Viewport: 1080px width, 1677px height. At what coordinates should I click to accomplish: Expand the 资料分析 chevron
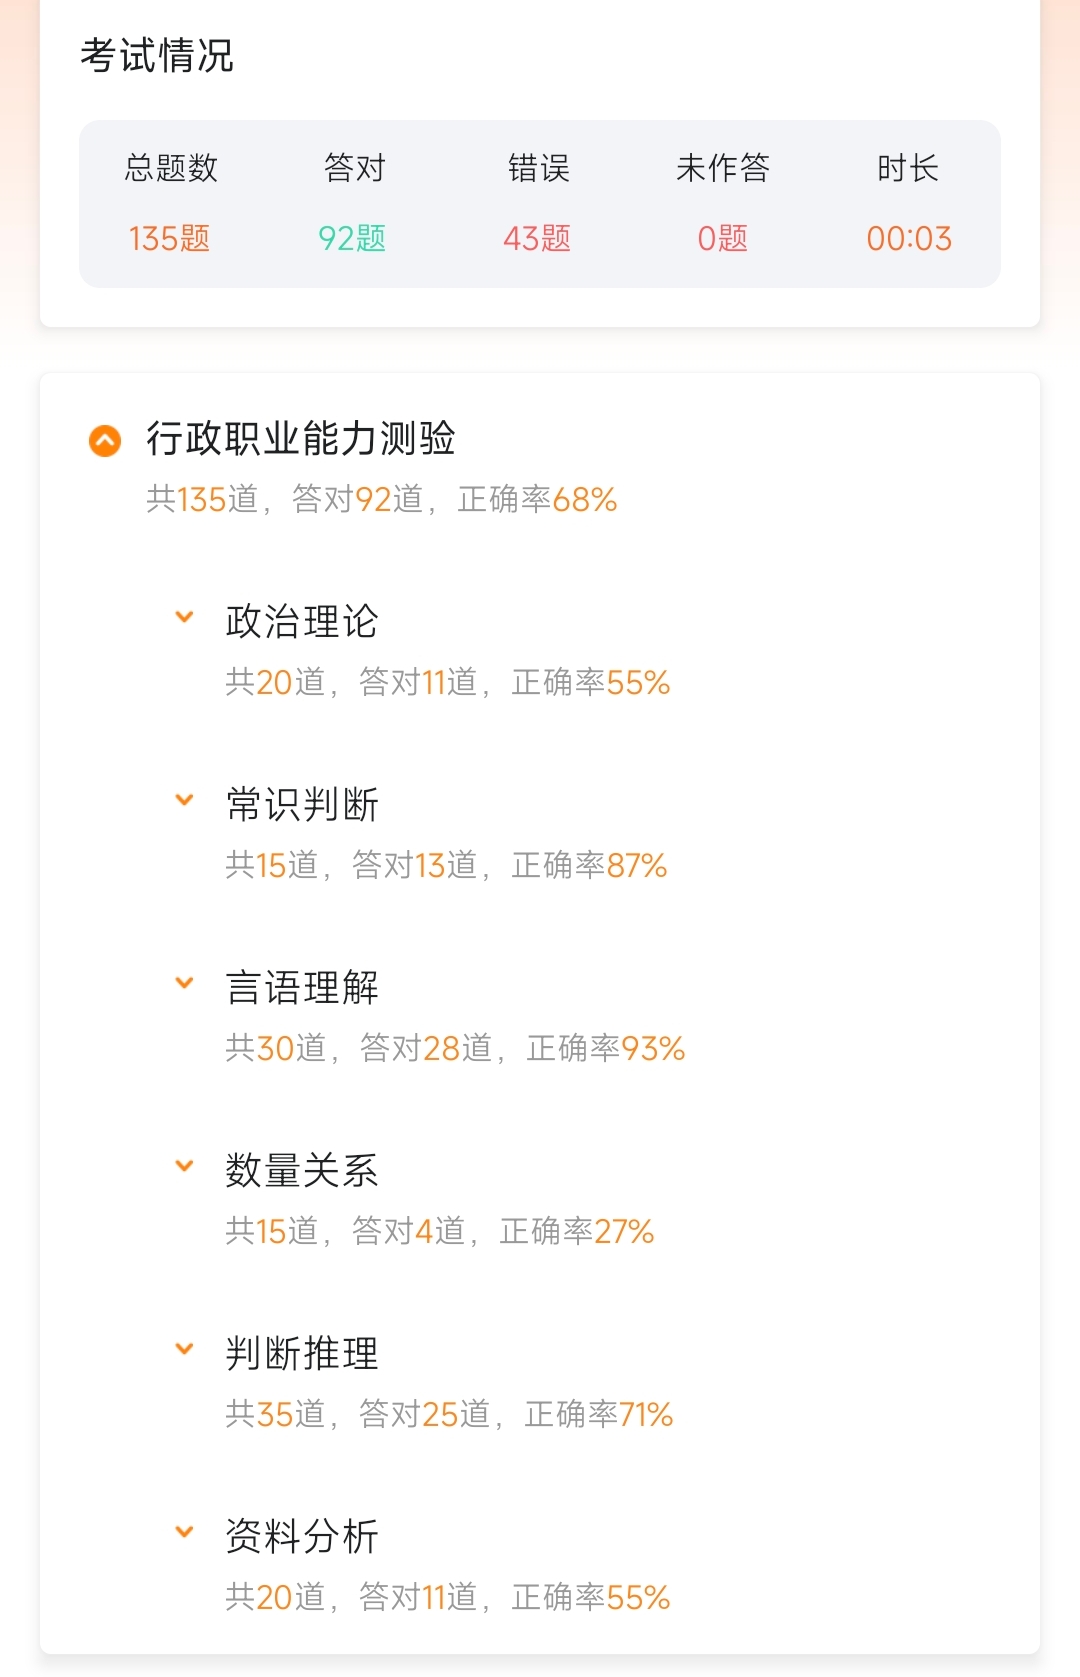click(184, 1532)
